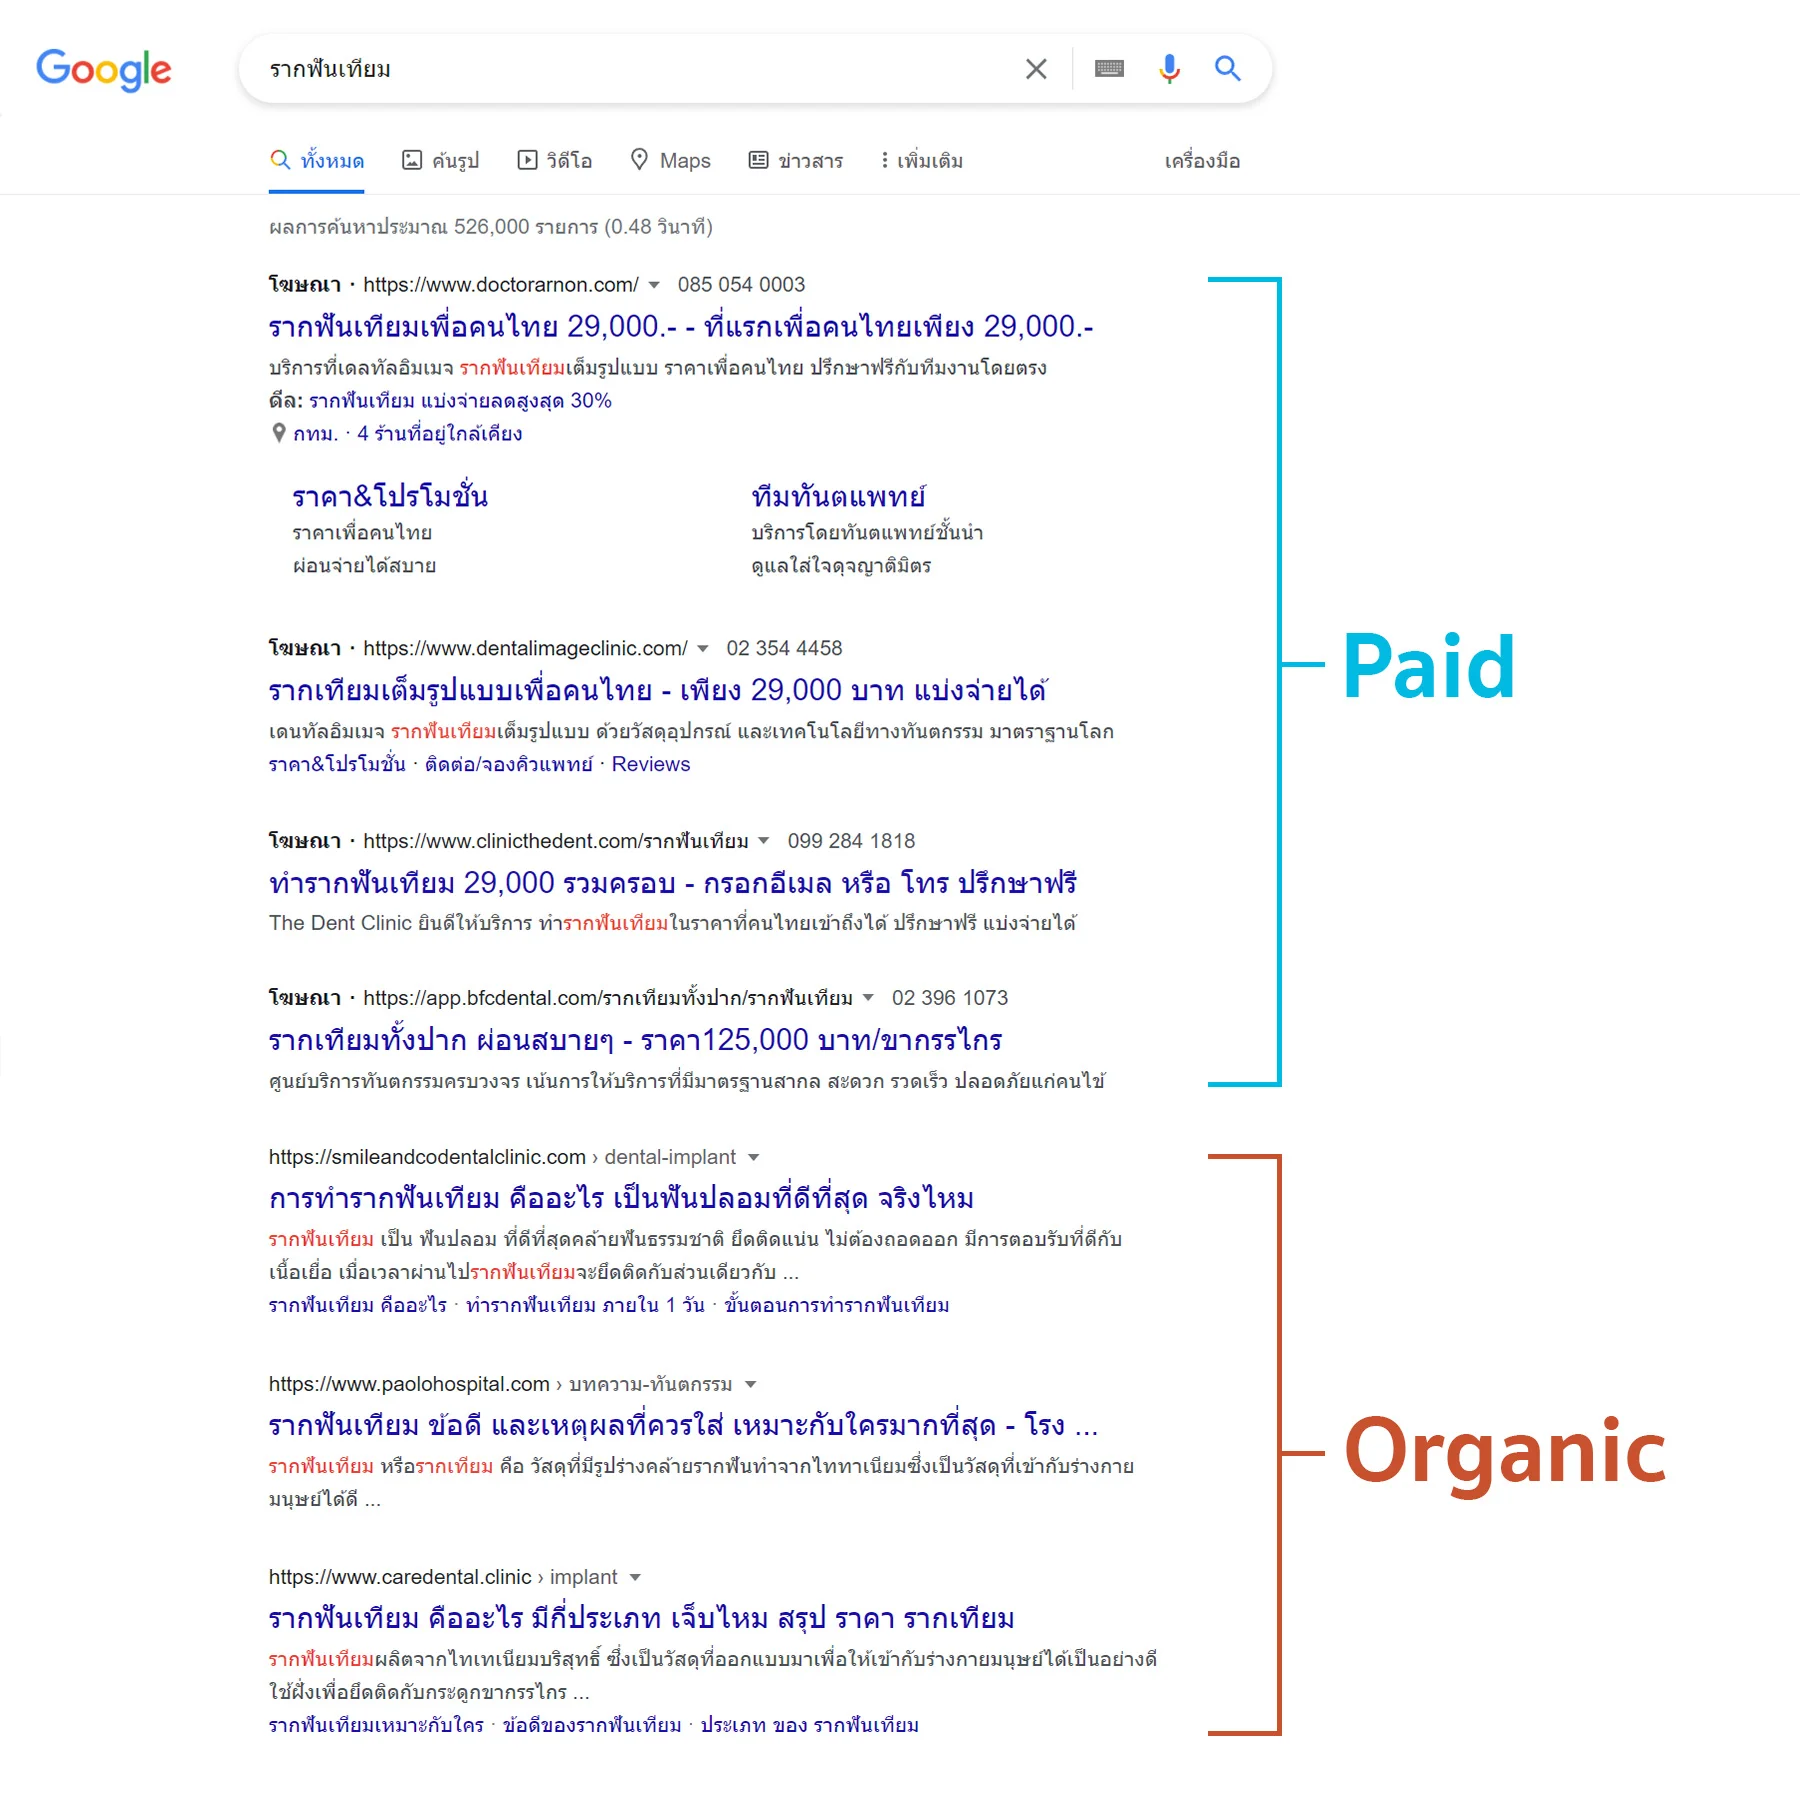This screenshot has height=1800, width=1800.
Task: Click phone number 02 396 1073
Action: click(x=950, y=998)
